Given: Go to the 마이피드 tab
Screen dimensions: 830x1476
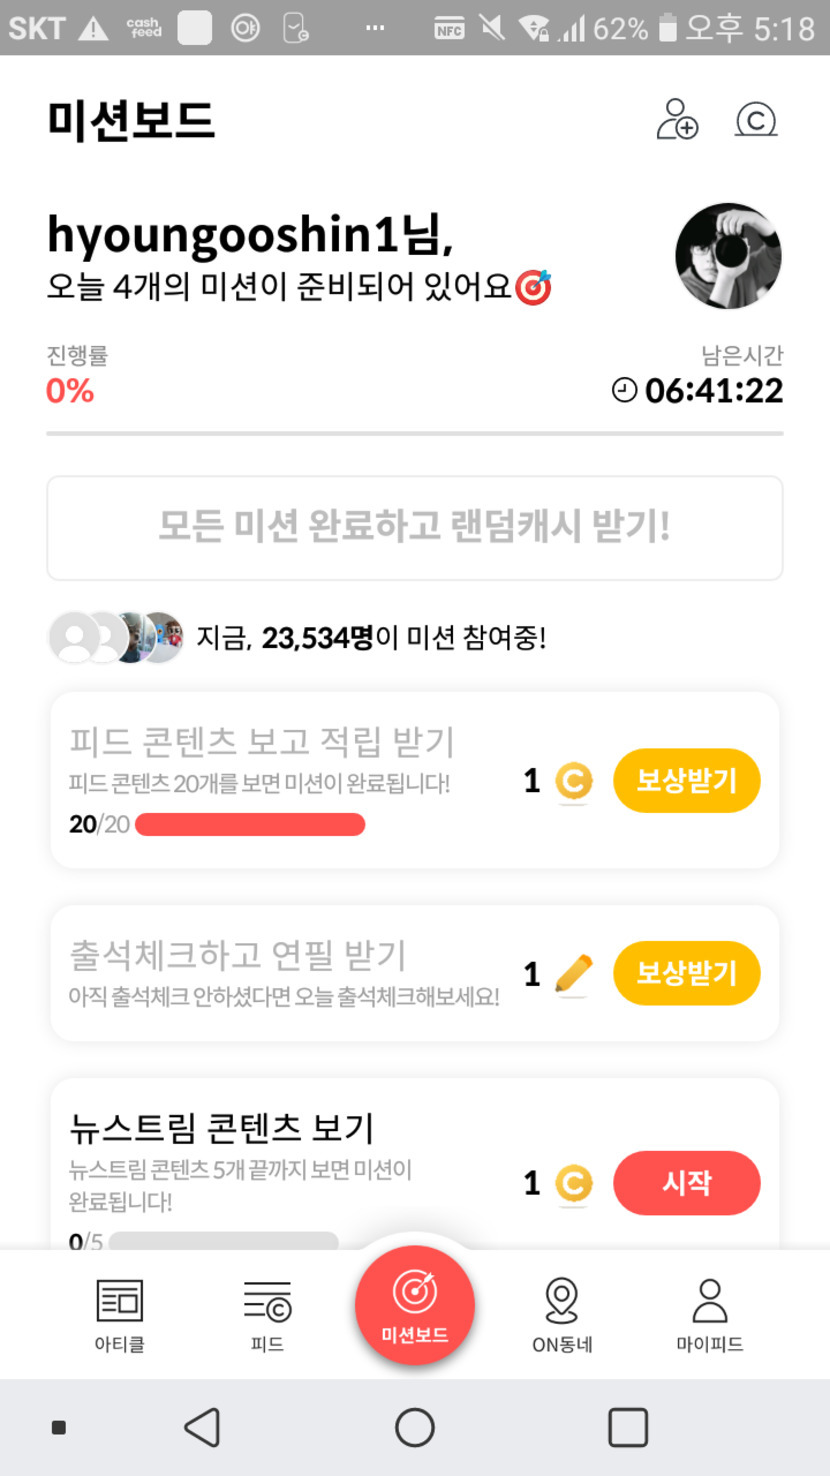Looking at the screenshot, I should click(x=709, y=1315).
